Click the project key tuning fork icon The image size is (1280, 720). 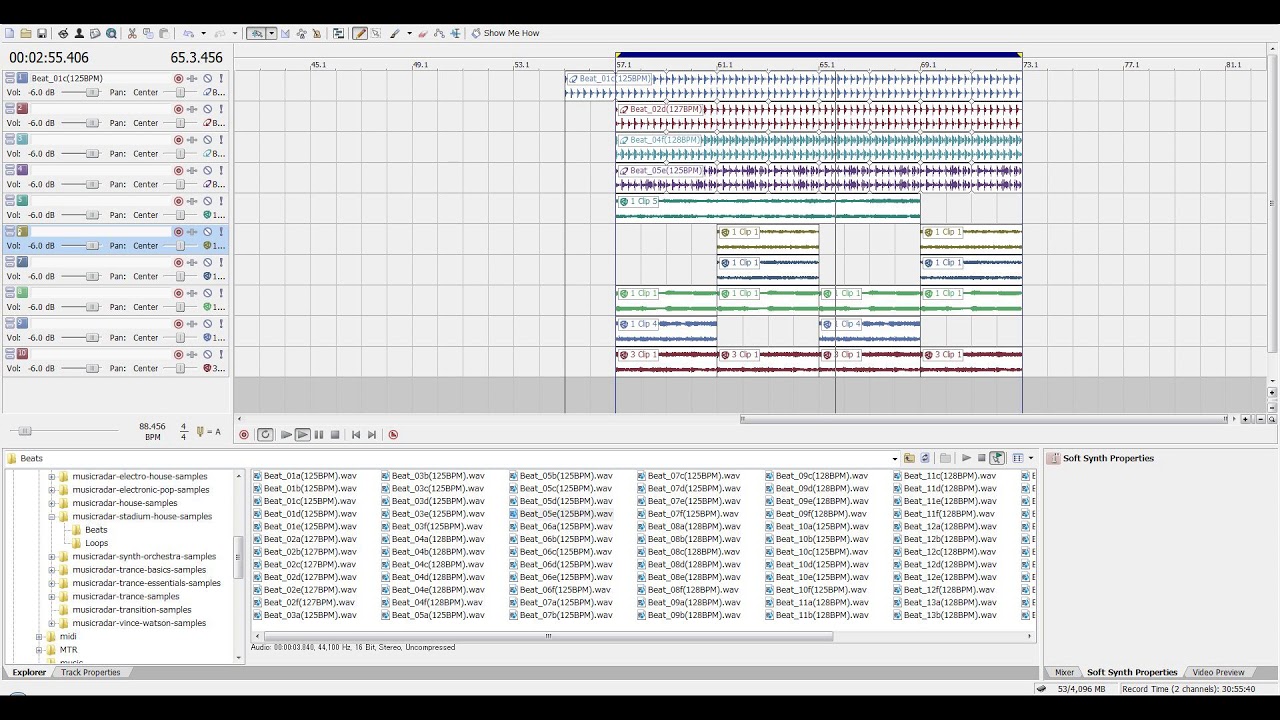[x=200, y=432]
